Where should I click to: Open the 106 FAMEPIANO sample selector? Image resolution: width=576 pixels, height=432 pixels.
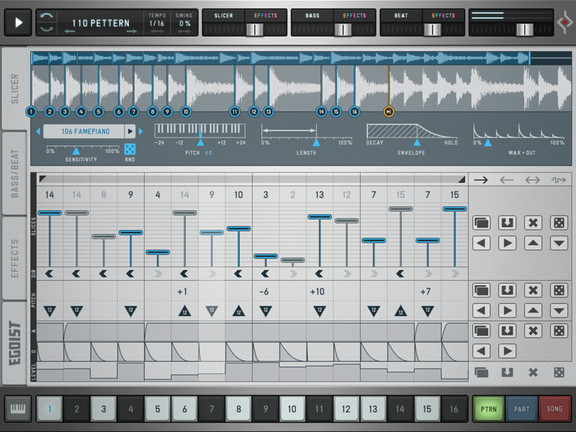point(84,131)
